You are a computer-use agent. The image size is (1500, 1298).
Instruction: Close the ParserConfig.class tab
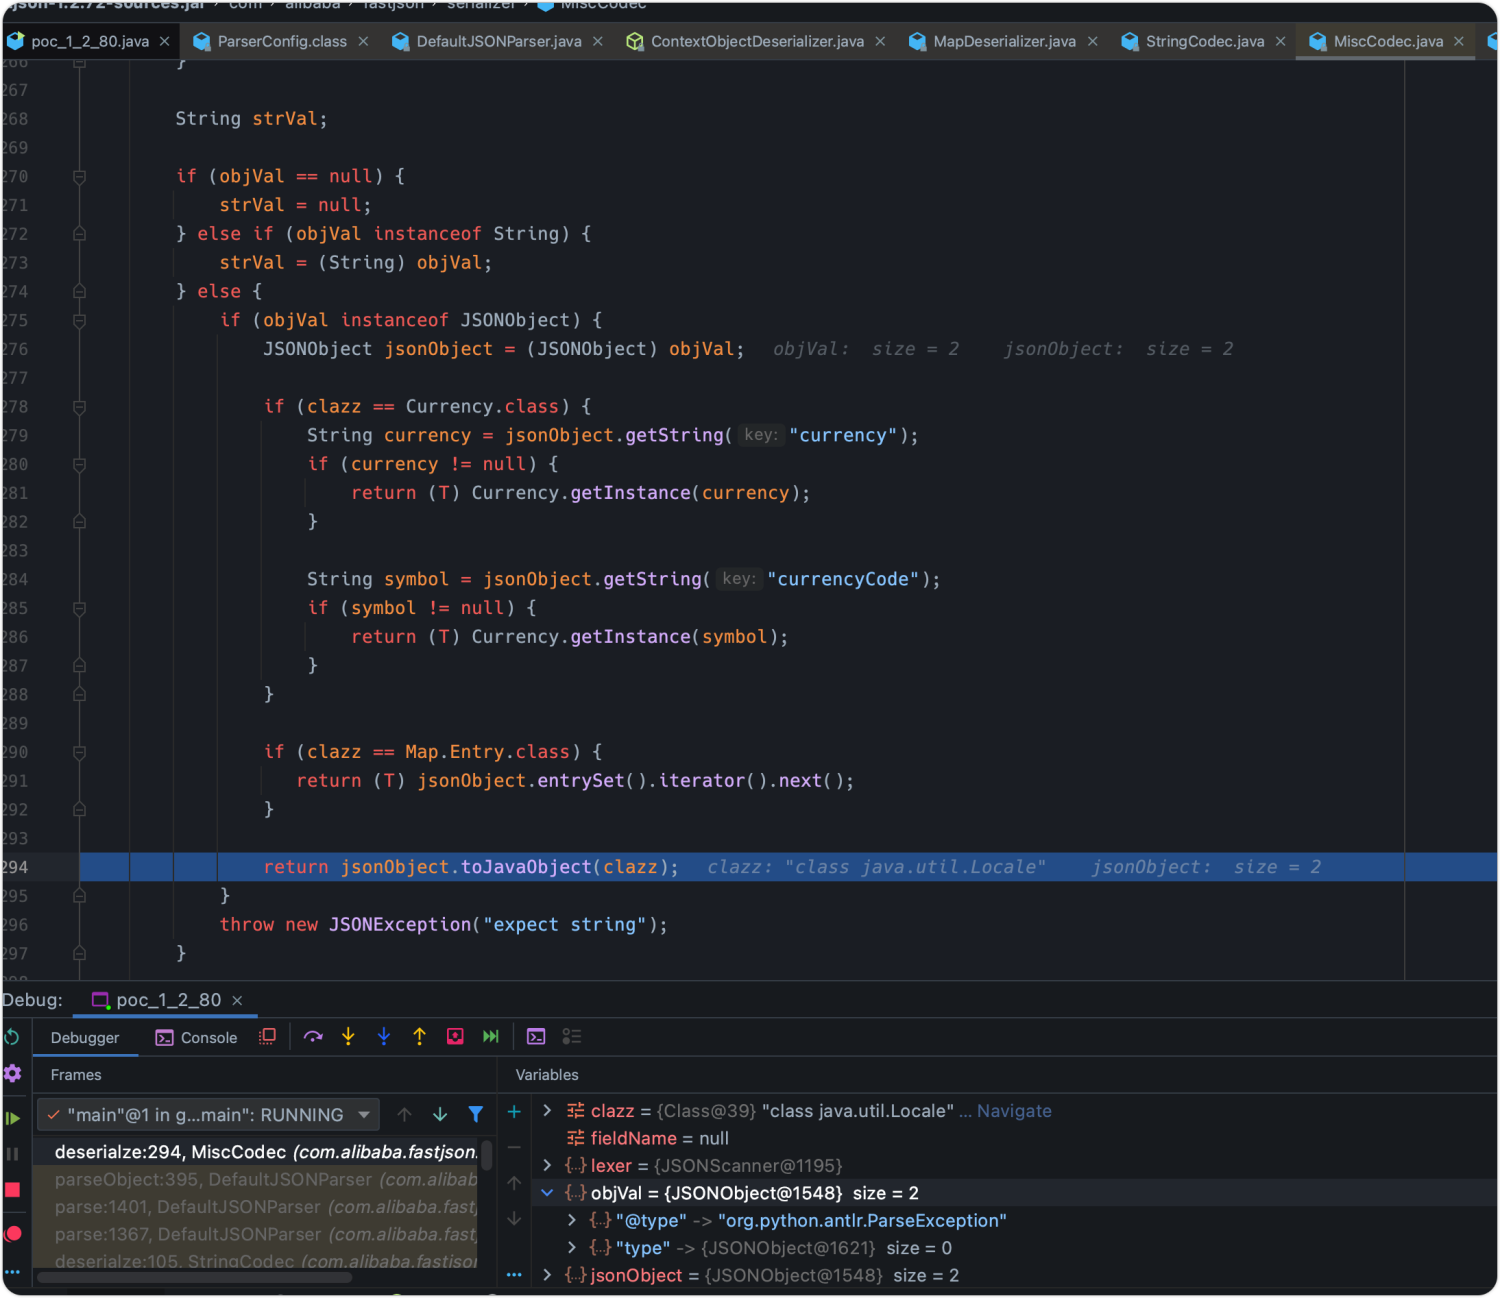[x=363, y=41]
